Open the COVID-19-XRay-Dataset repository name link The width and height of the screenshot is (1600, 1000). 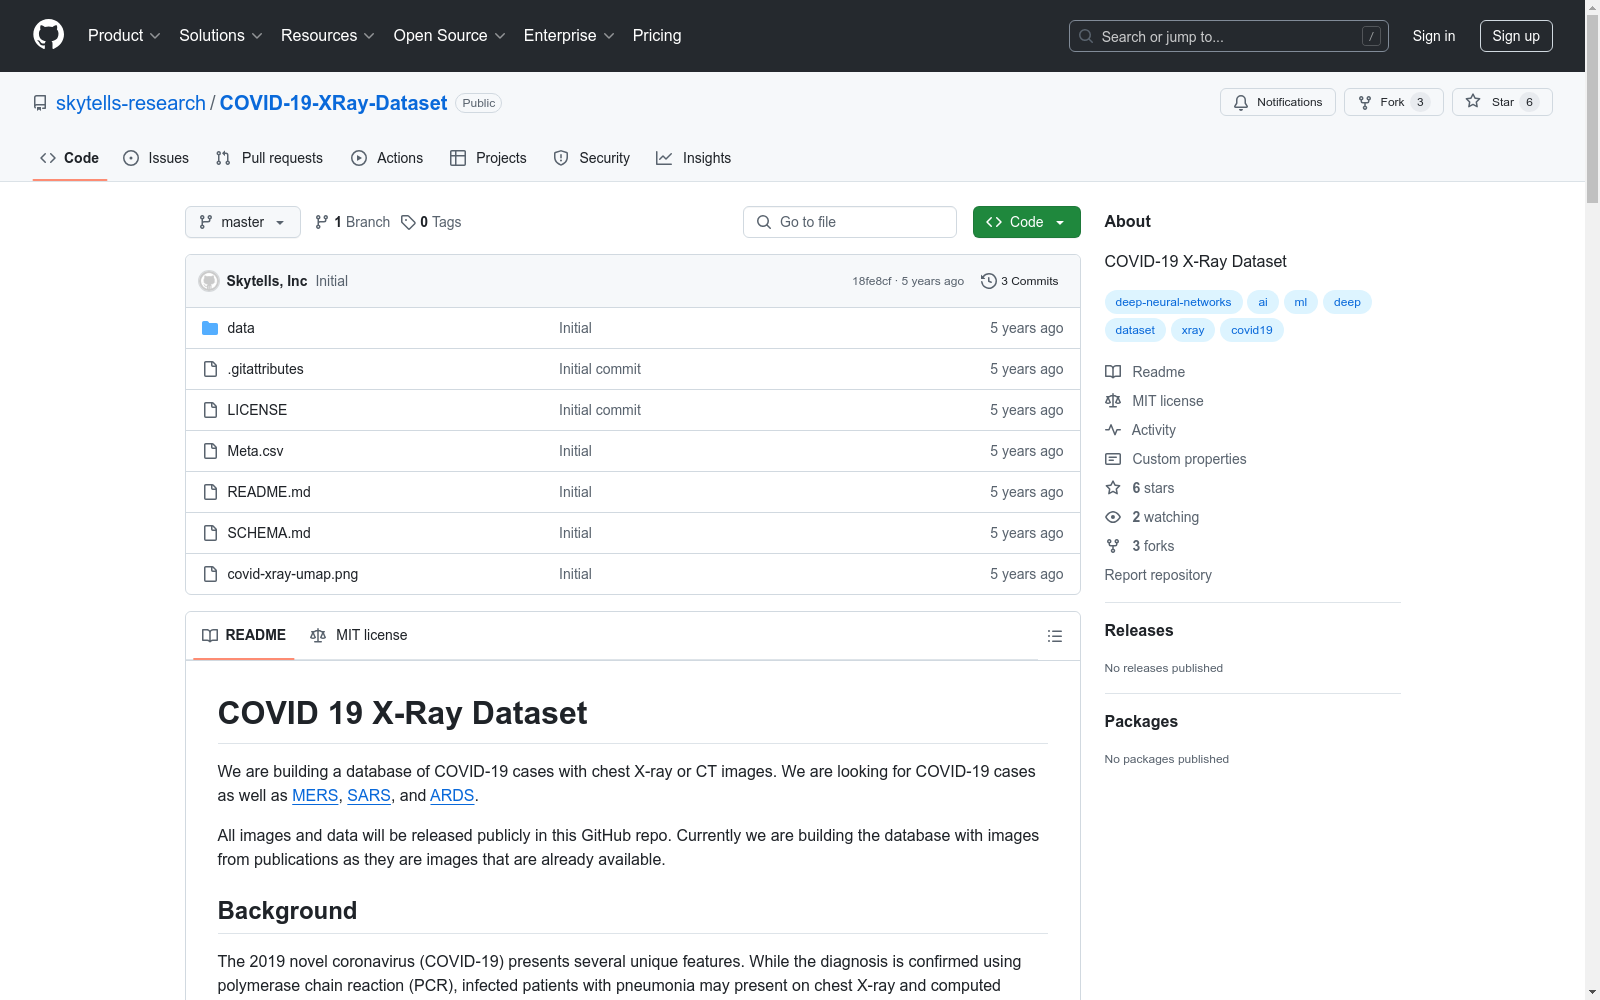[333, 103]
